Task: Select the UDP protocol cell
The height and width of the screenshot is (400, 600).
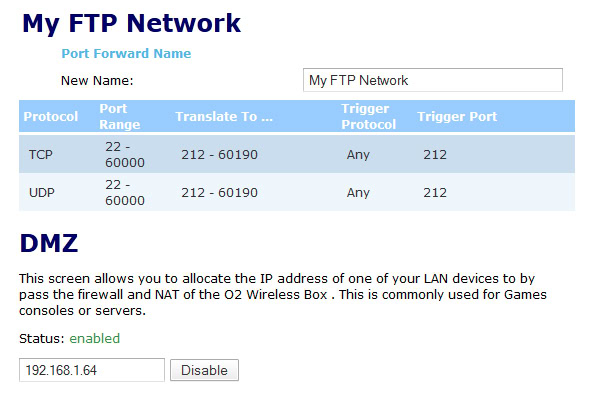Action: (42, 193)
